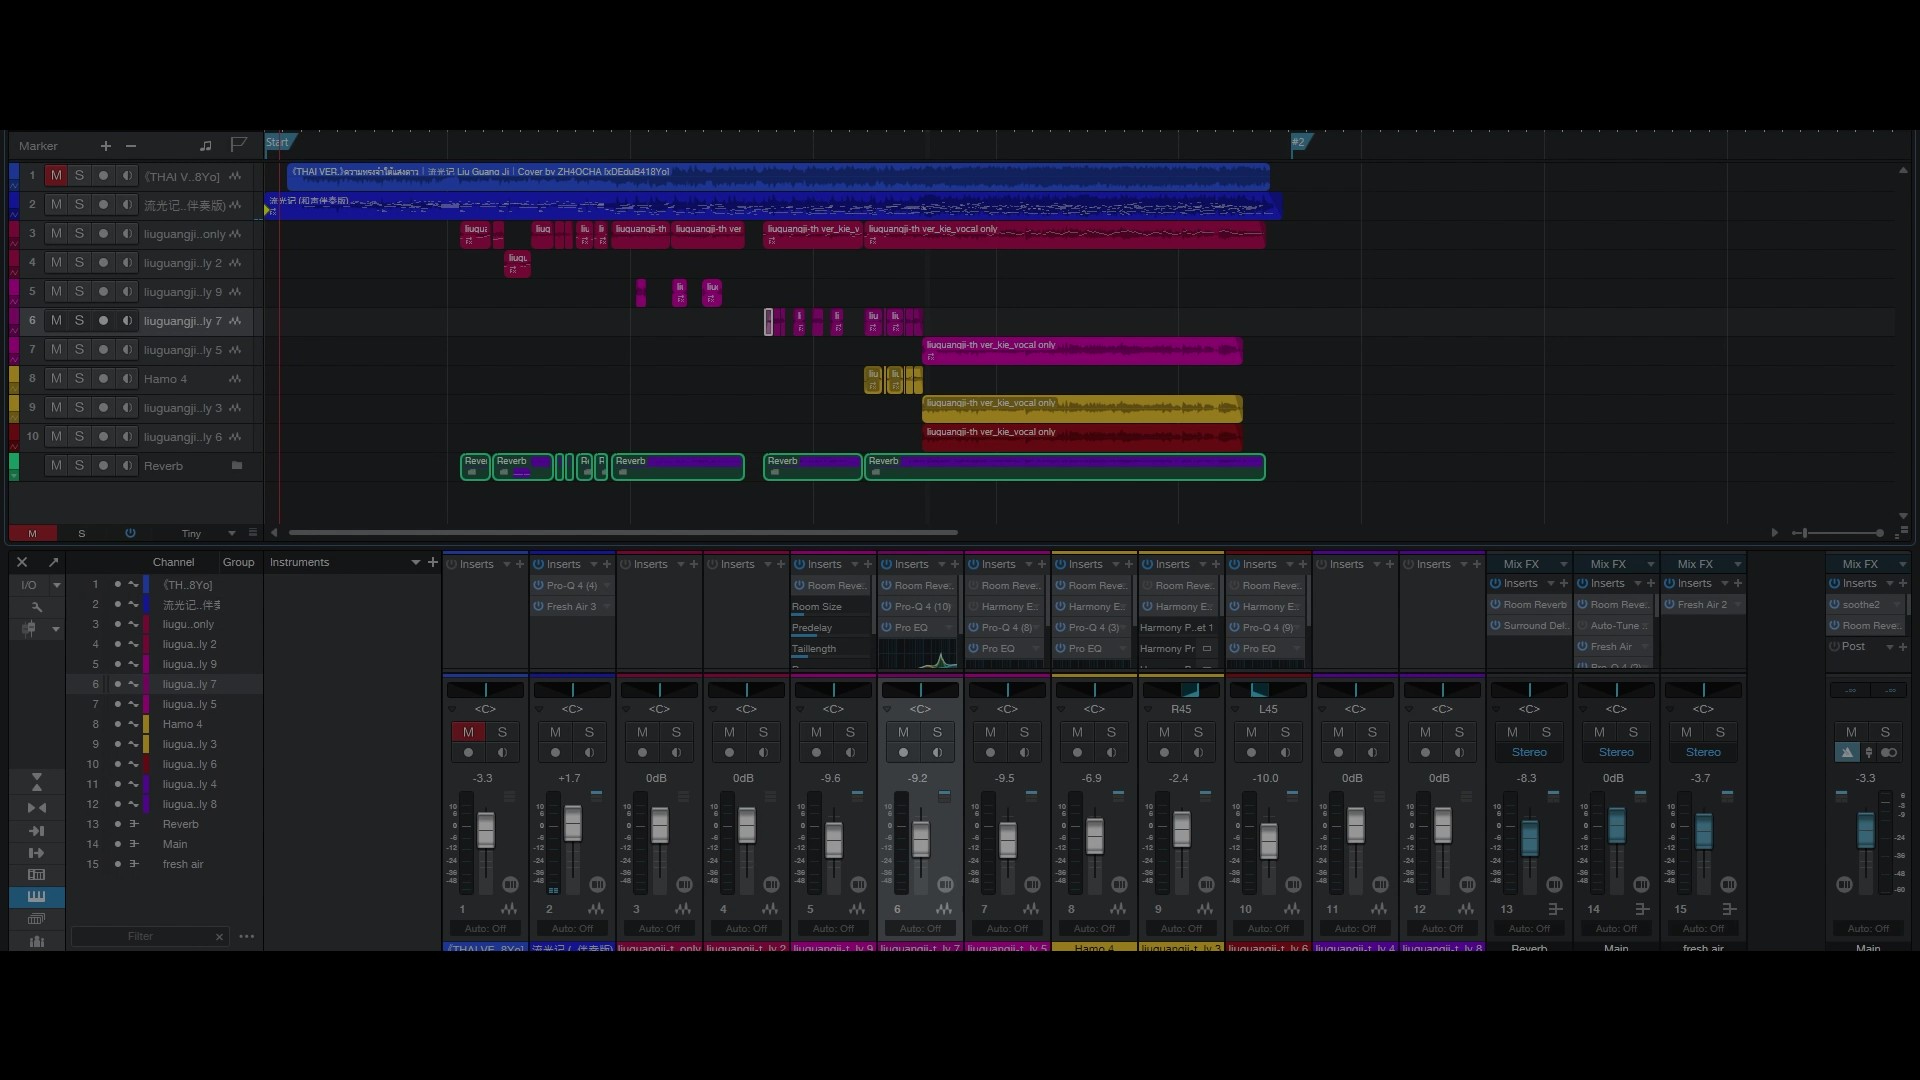The height and width of the screenshot is (1080, 1920).
Task: Add a marker with the plus icon
Action: pyautogui.click(x=106, y=146)
